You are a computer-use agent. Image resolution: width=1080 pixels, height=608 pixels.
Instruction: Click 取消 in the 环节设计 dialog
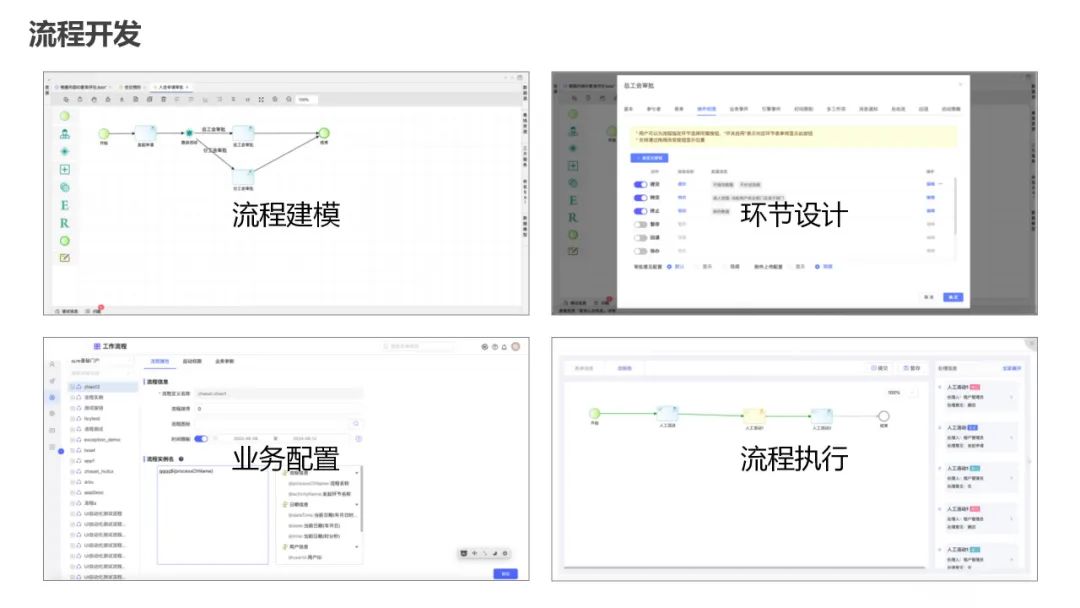coord(928,297)
